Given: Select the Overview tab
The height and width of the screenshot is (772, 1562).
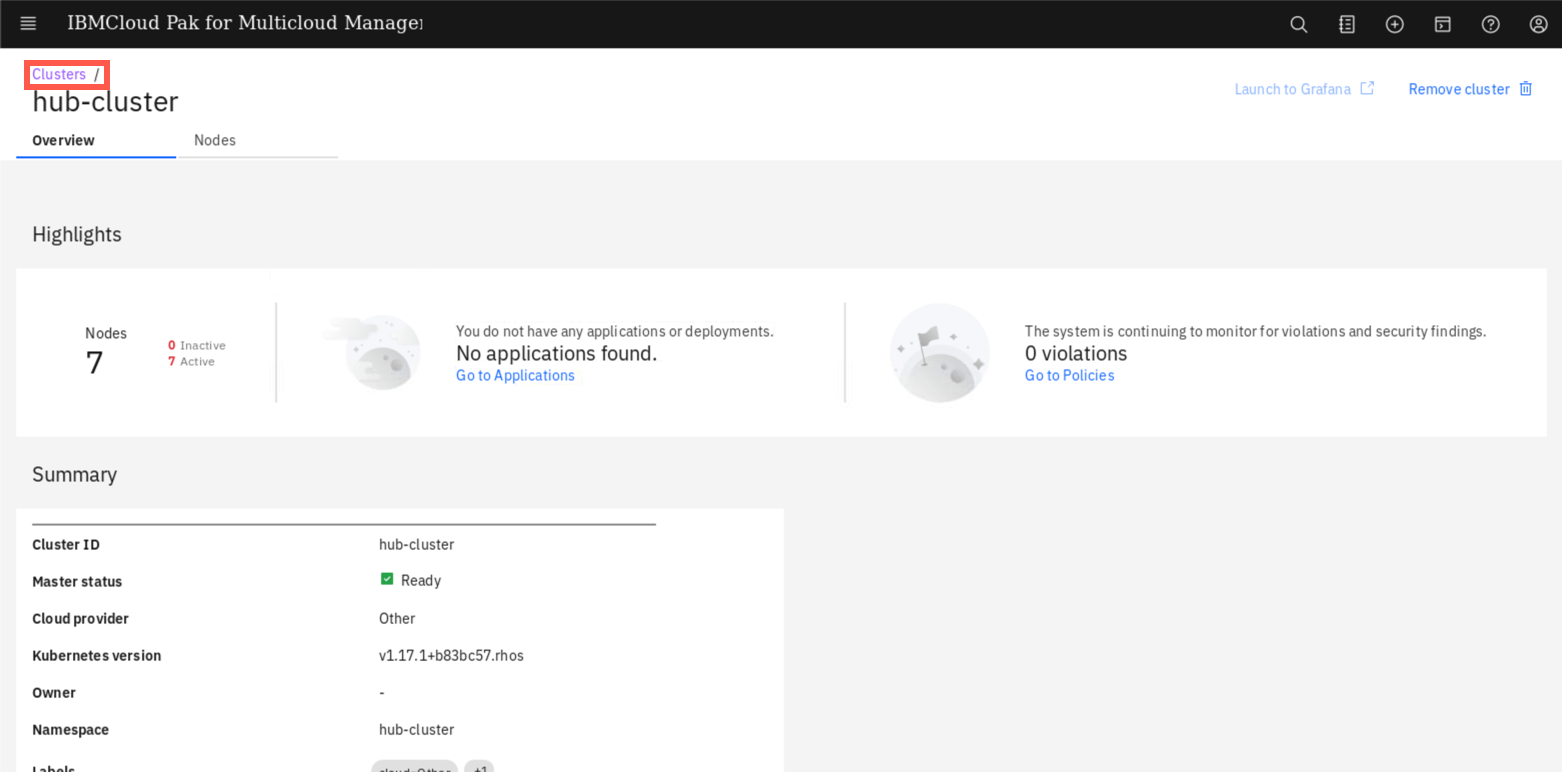Looking at the screenshot, I should click(x=62, y=140).
